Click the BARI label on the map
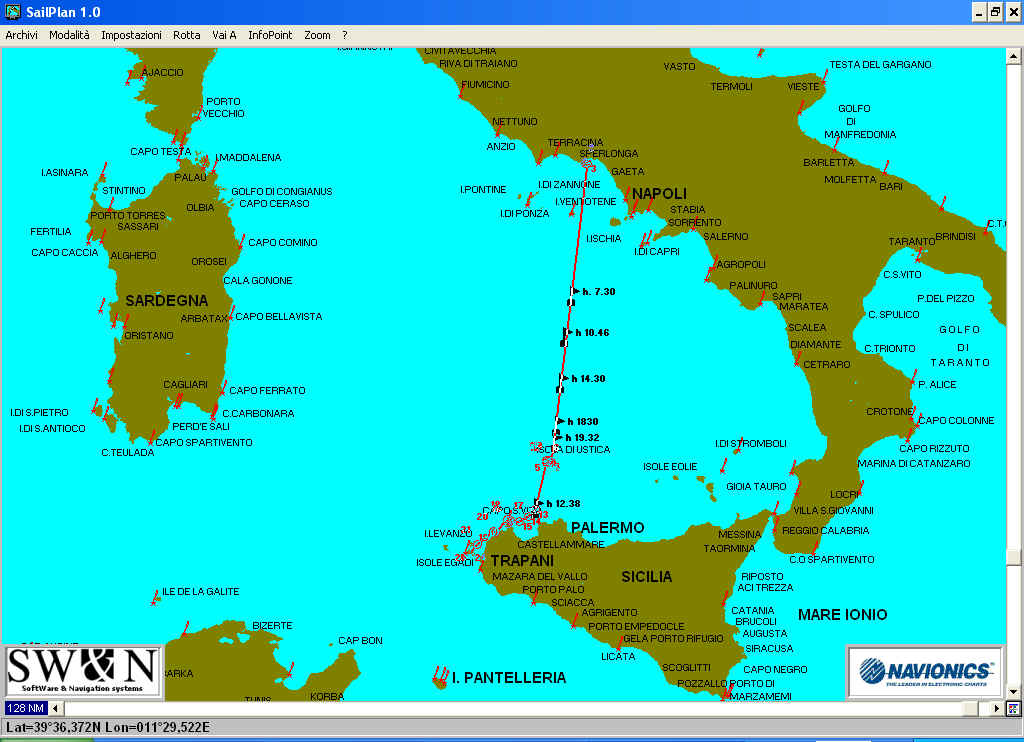 [x=891, y=187]
